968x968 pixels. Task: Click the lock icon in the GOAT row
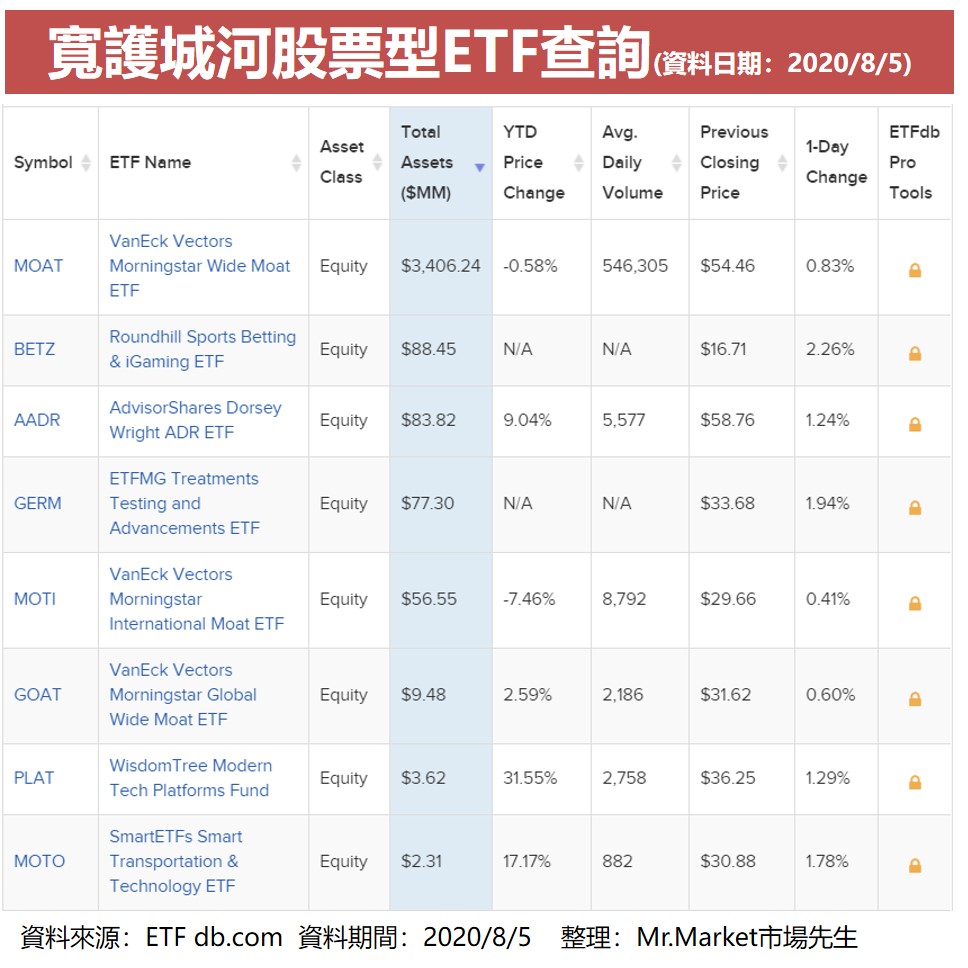tap(914, 699)
